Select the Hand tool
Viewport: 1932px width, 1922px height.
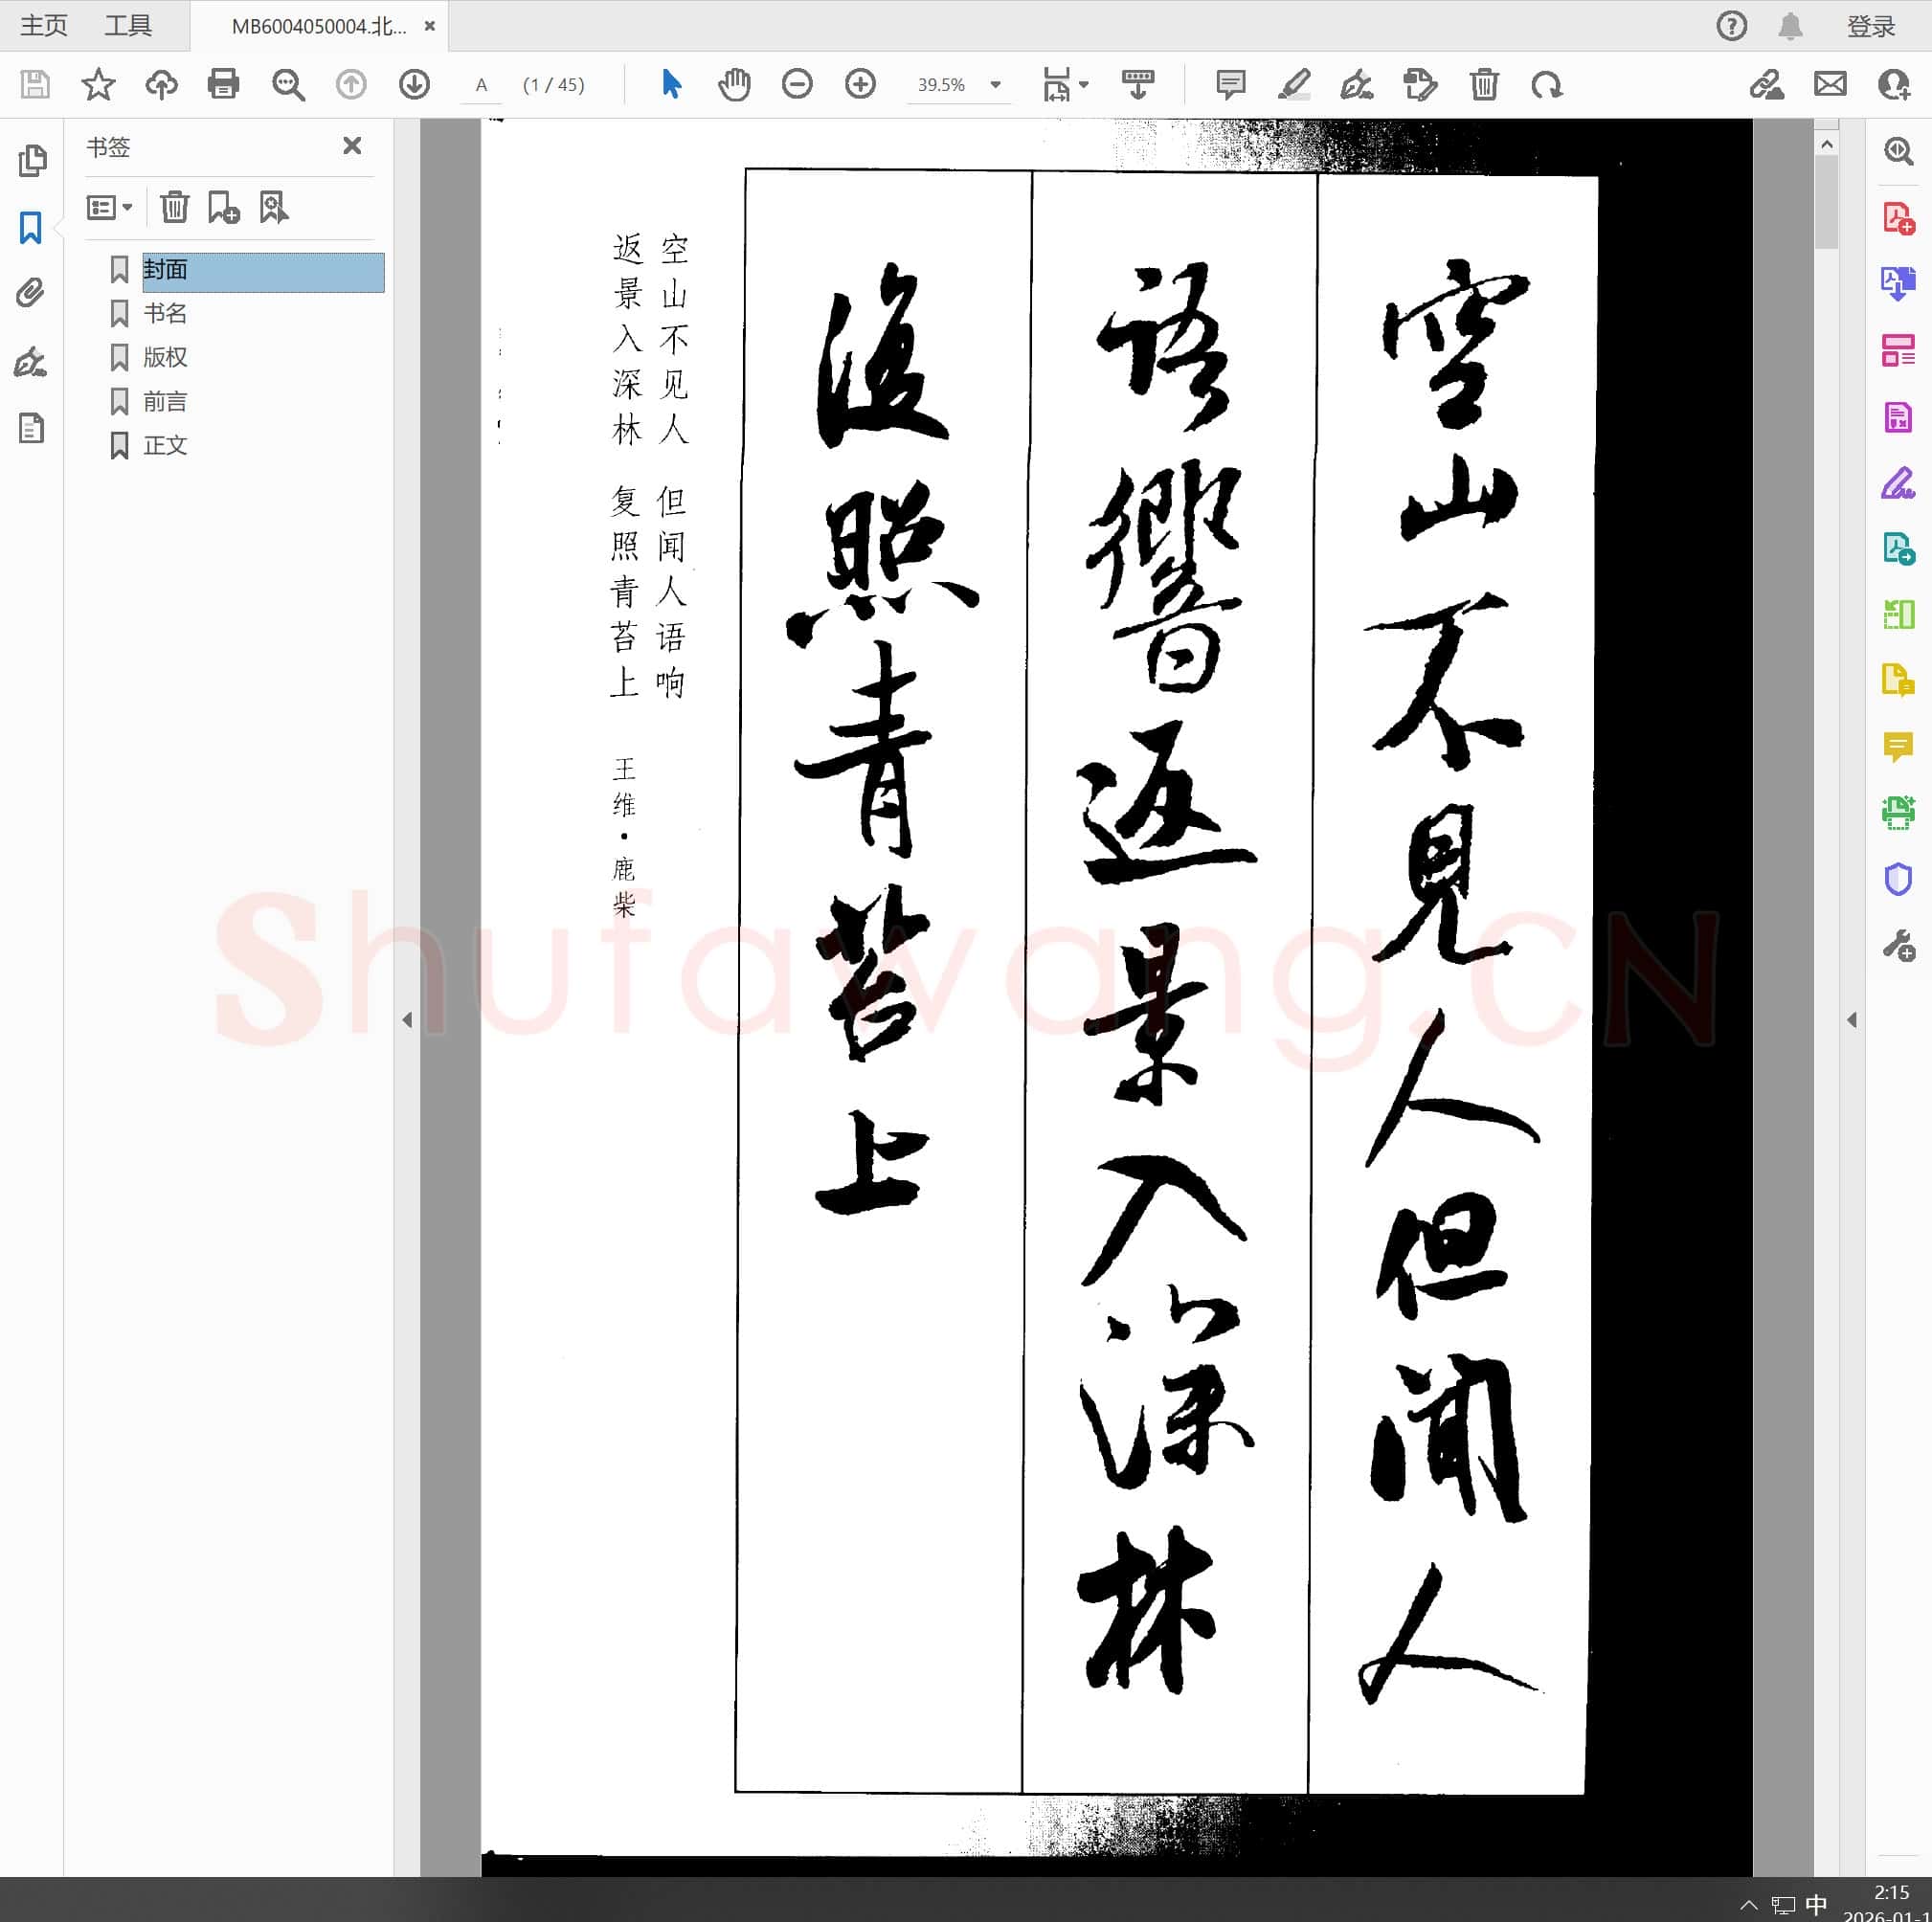735,85
